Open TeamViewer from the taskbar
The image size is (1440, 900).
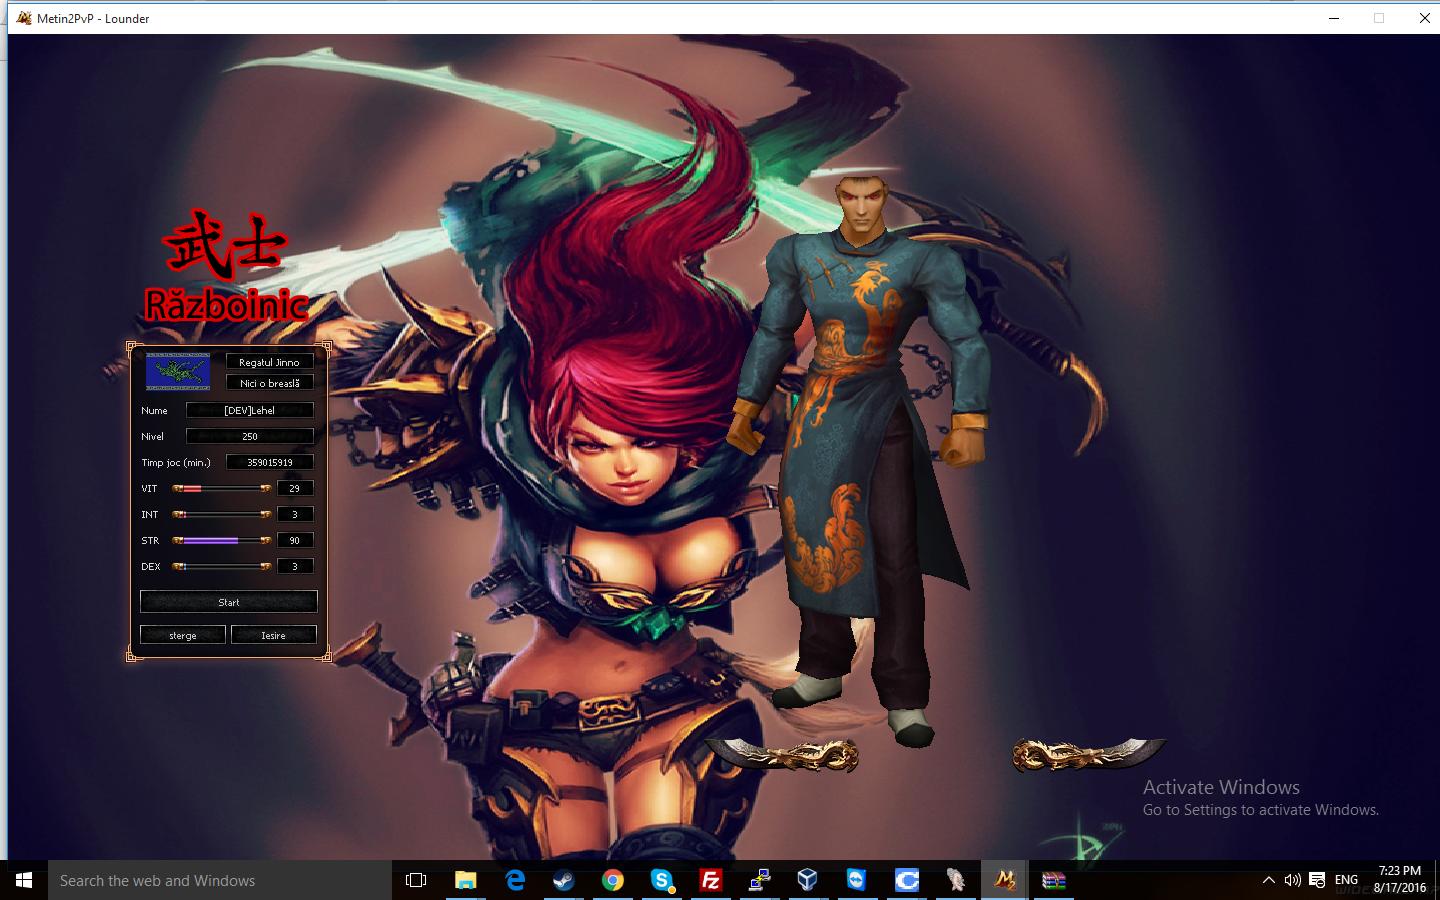point(857,880)
